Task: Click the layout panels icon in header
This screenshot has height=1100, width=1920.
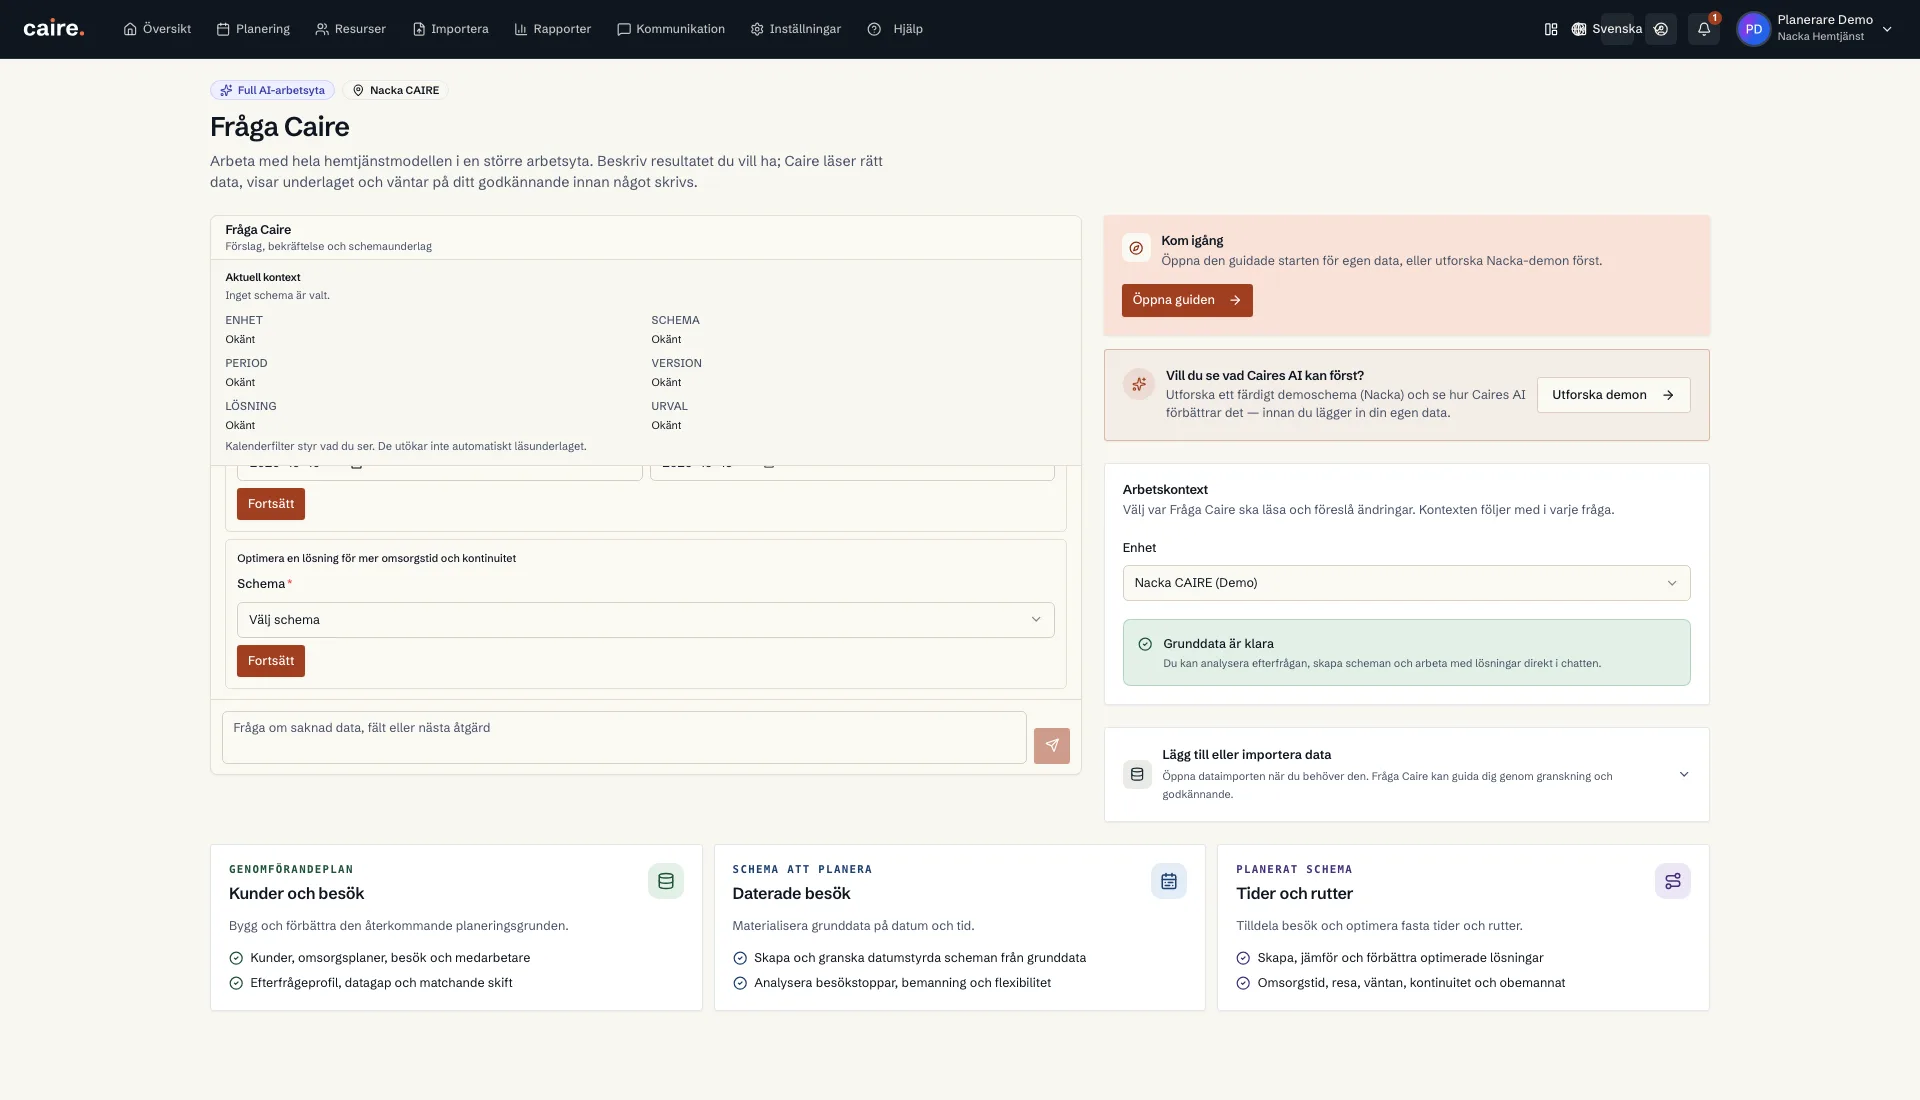Action: (1551, 29)
